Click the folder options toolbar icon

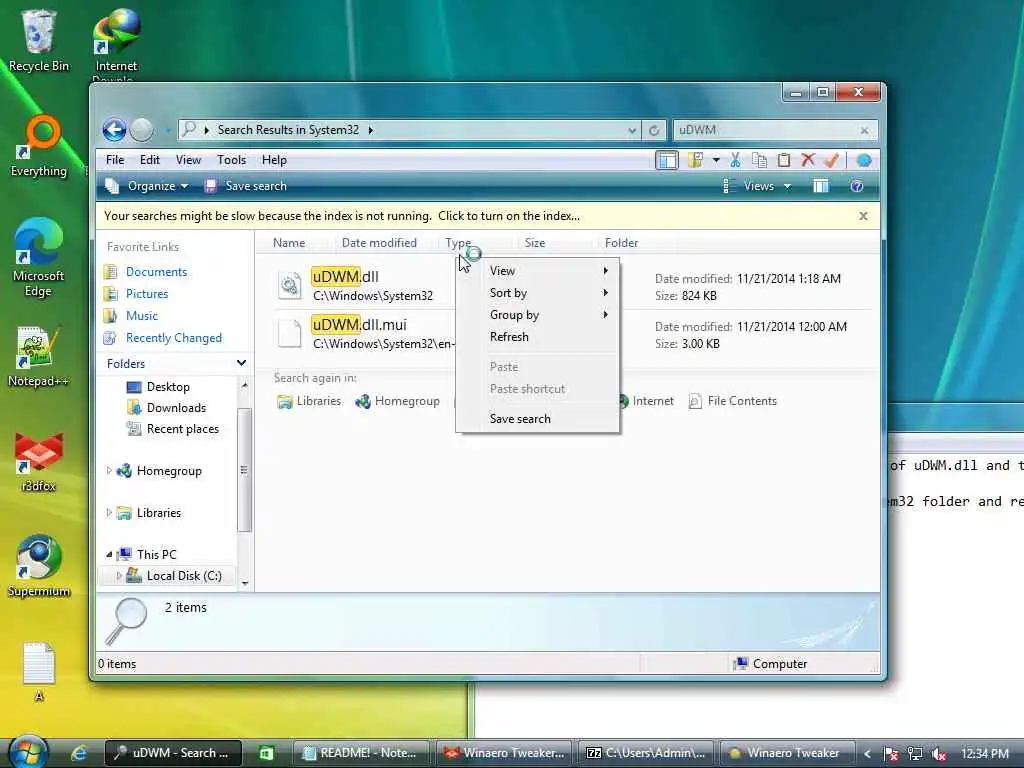[695, 160]
